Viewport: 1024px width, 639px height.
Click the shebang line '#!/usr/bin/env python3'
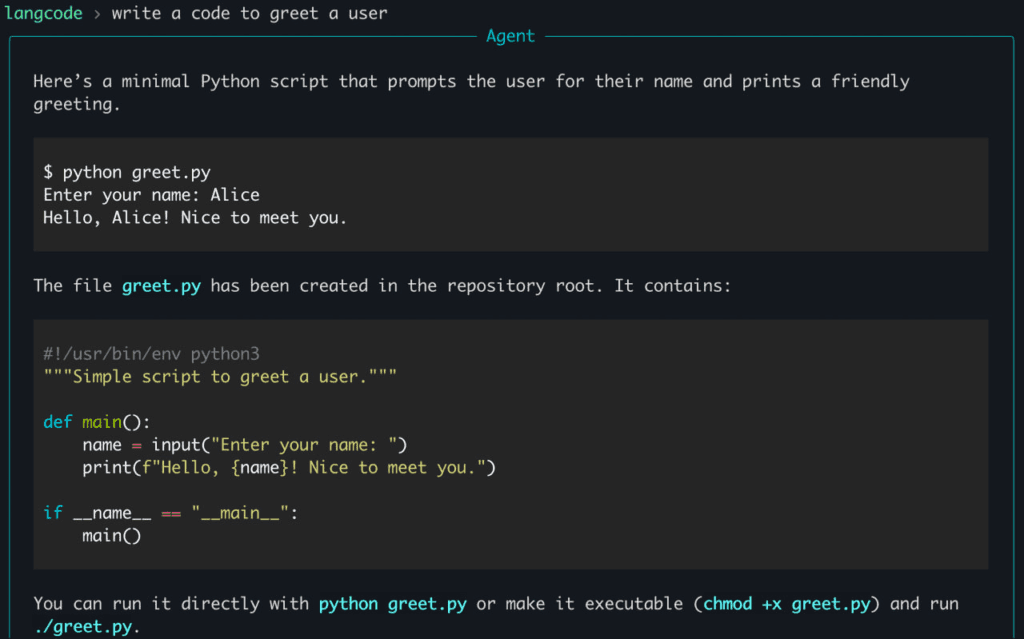[151, 354]
